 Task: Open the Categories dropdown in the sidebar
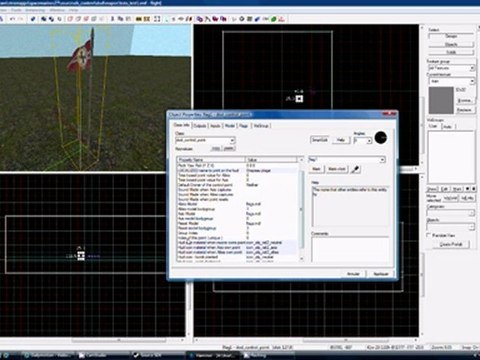(450, 213)
